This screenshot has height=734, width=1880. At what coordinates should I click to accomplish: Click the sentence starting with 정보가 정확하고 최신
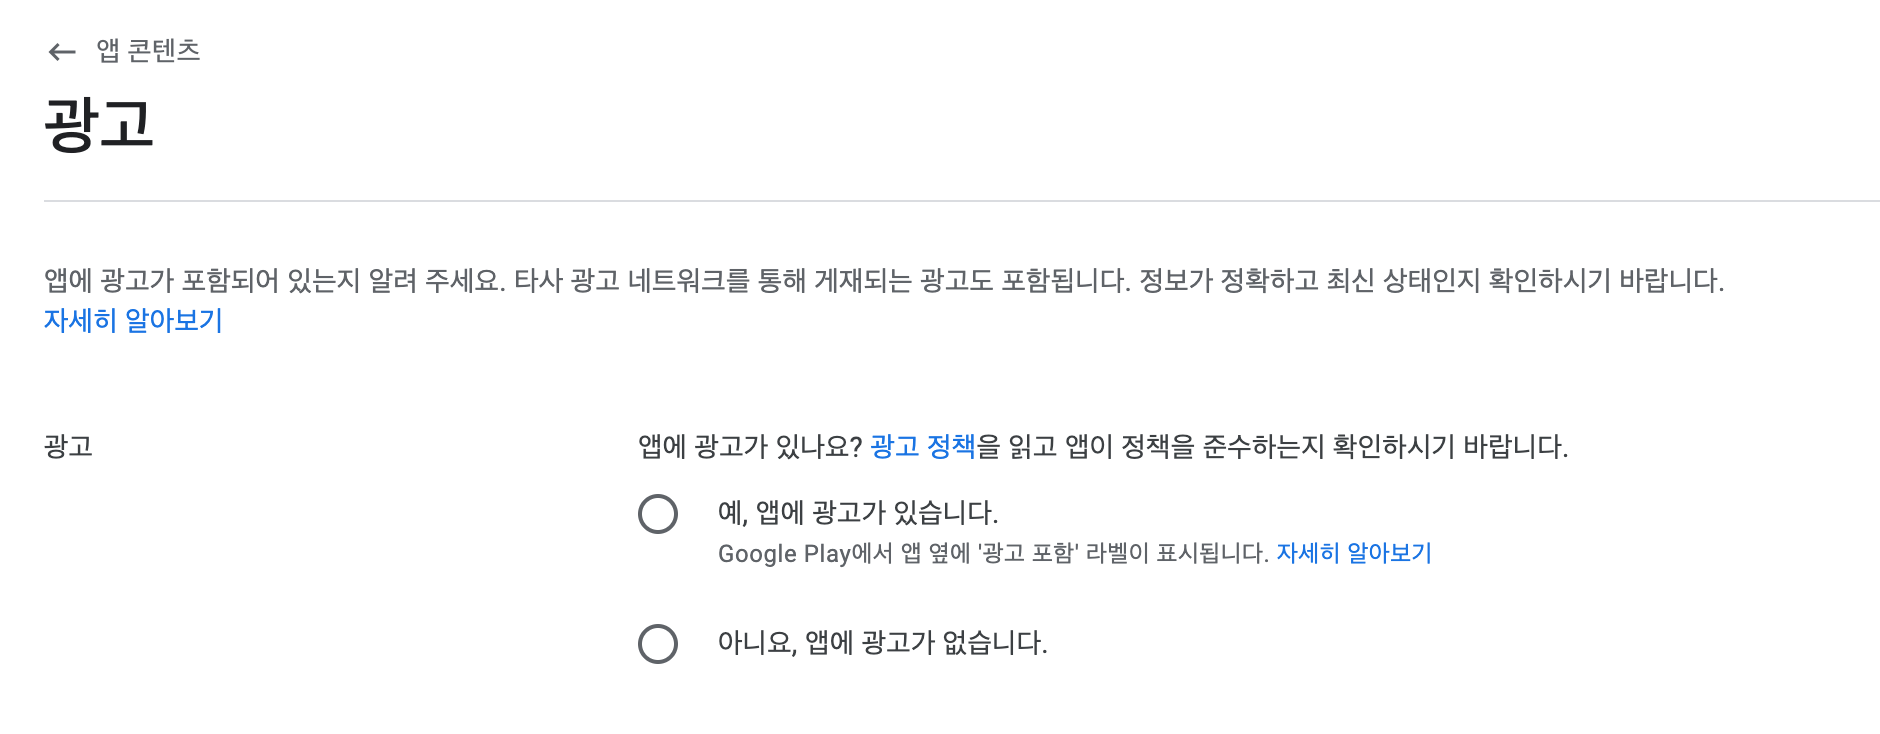[1430, 281]
